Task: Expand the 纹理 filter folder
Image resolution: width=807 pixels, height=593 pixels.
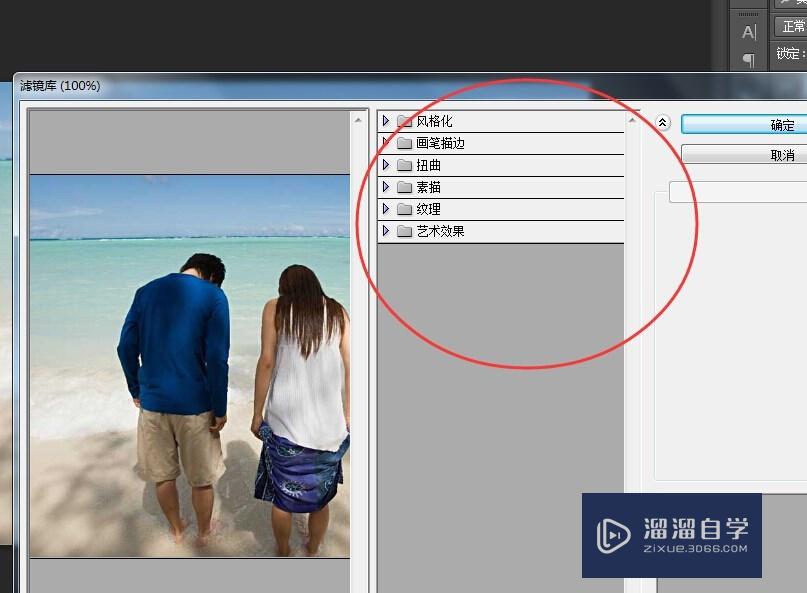Action: click(x=385, y=209)
